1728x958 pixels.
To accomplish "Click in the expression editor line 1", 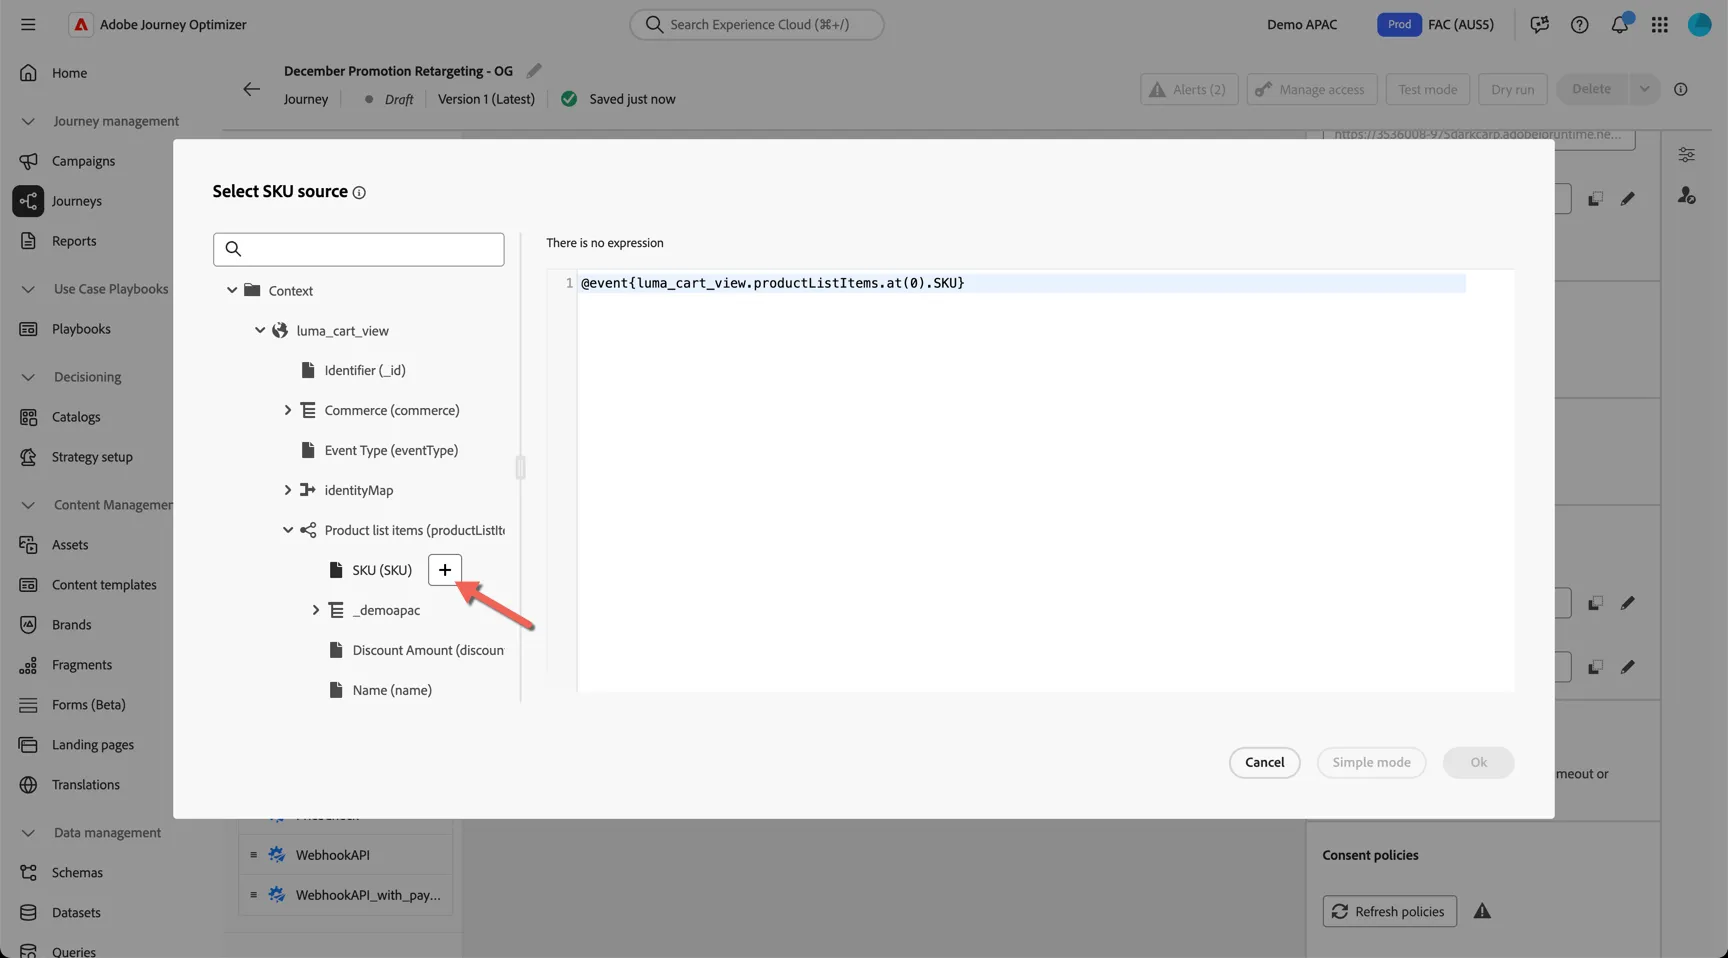I will [x=1023, y=283].
